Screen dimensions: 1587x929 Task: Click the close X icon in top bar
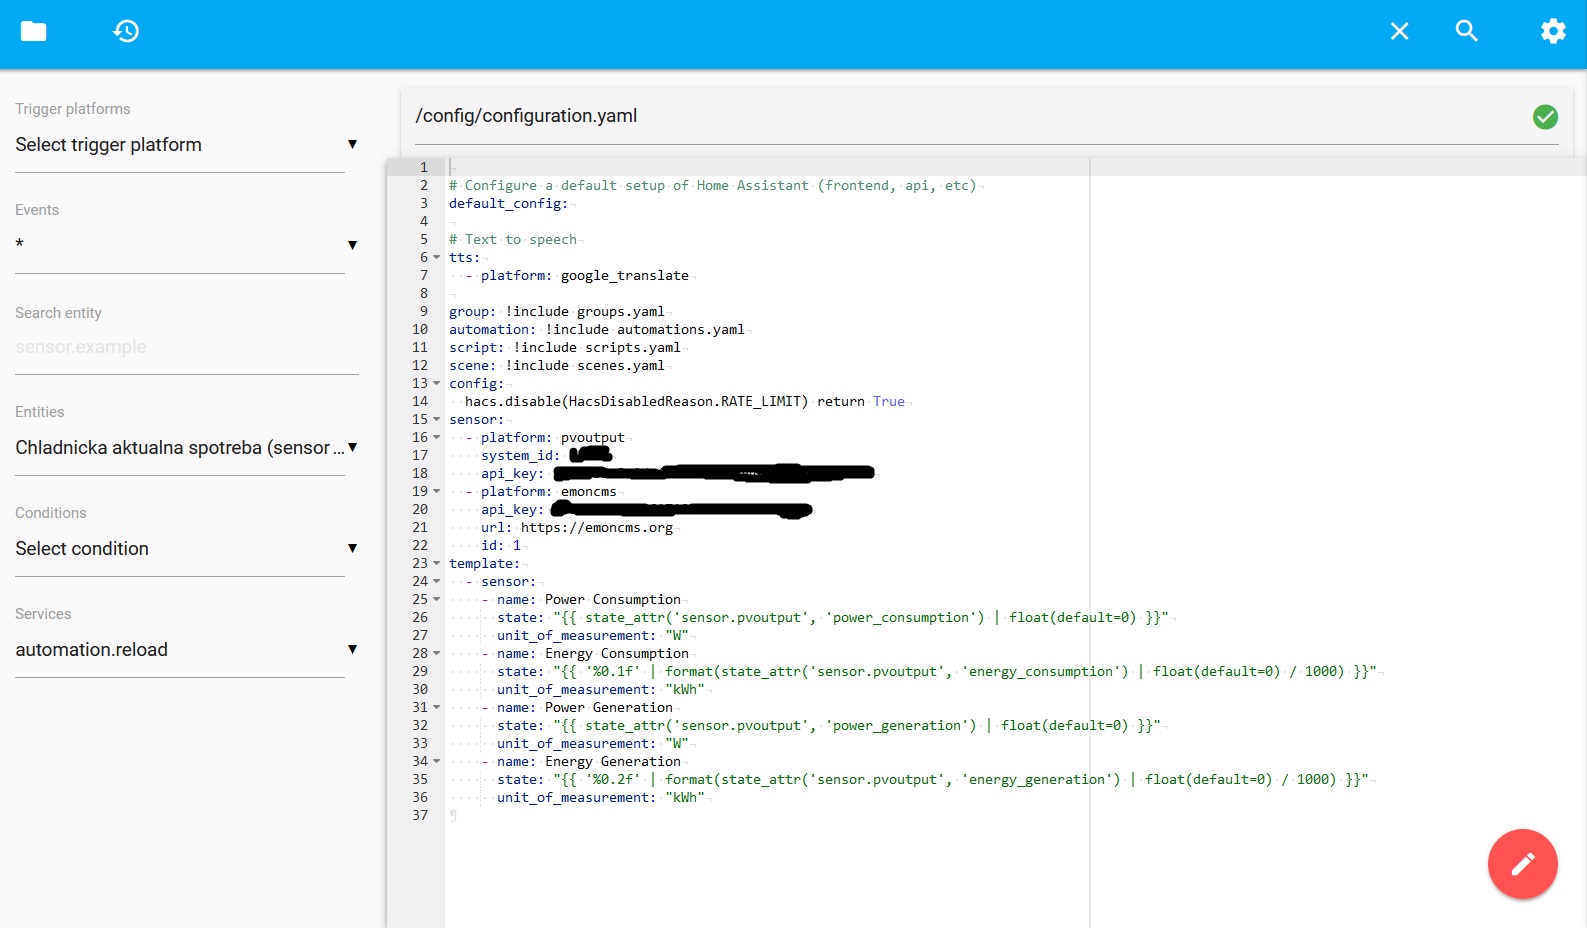(1399, 31)
